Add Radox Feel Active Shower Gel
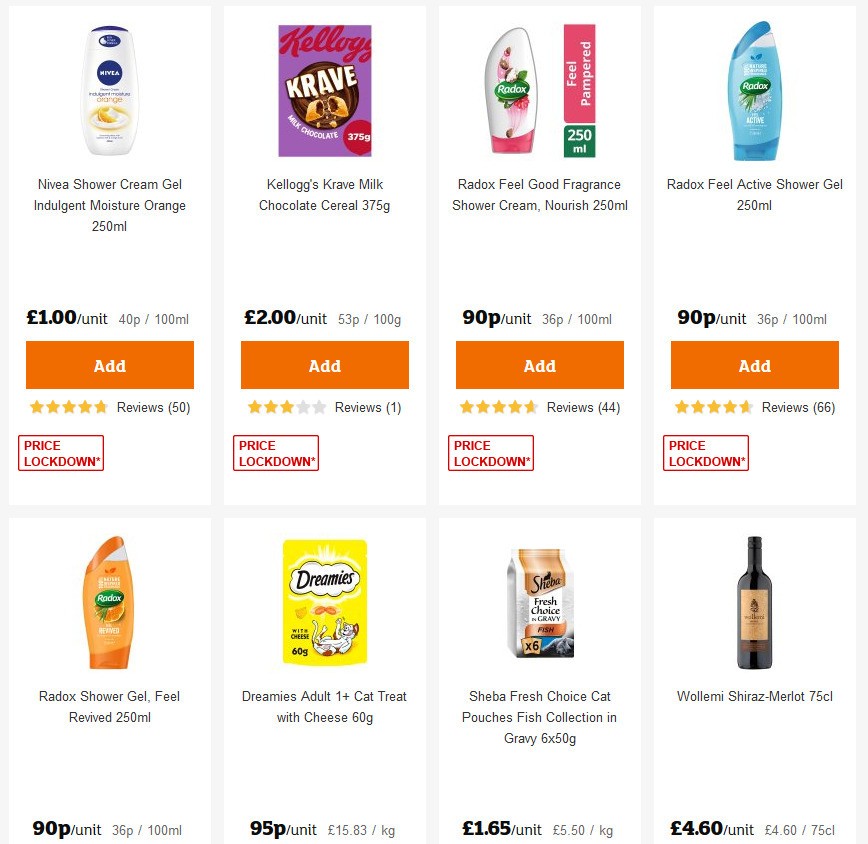This screenshot has height=844, width=868. coord(754,365)
